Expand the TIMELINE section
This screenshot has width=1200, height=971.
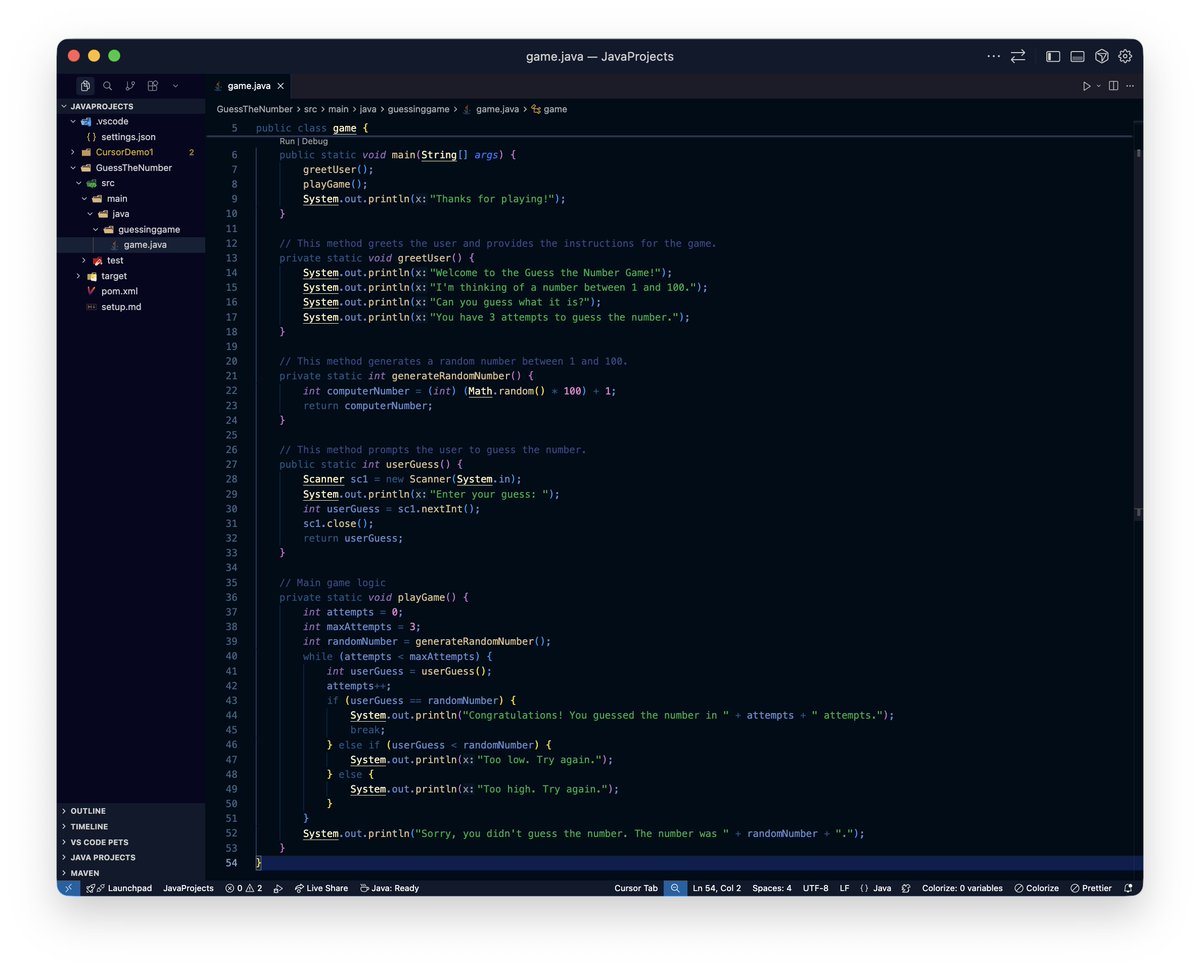pyautogui.click(x=131, y=827)
